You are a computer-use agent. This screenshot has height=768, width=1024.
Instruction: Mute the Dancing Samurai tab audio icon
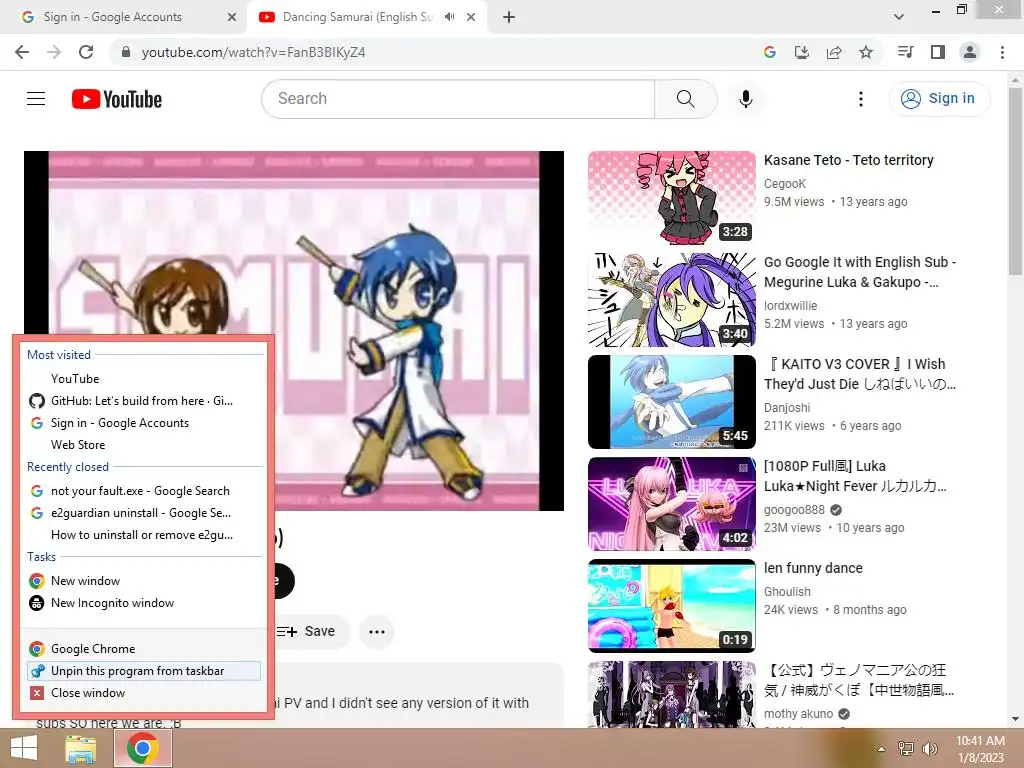pos(449,17)
